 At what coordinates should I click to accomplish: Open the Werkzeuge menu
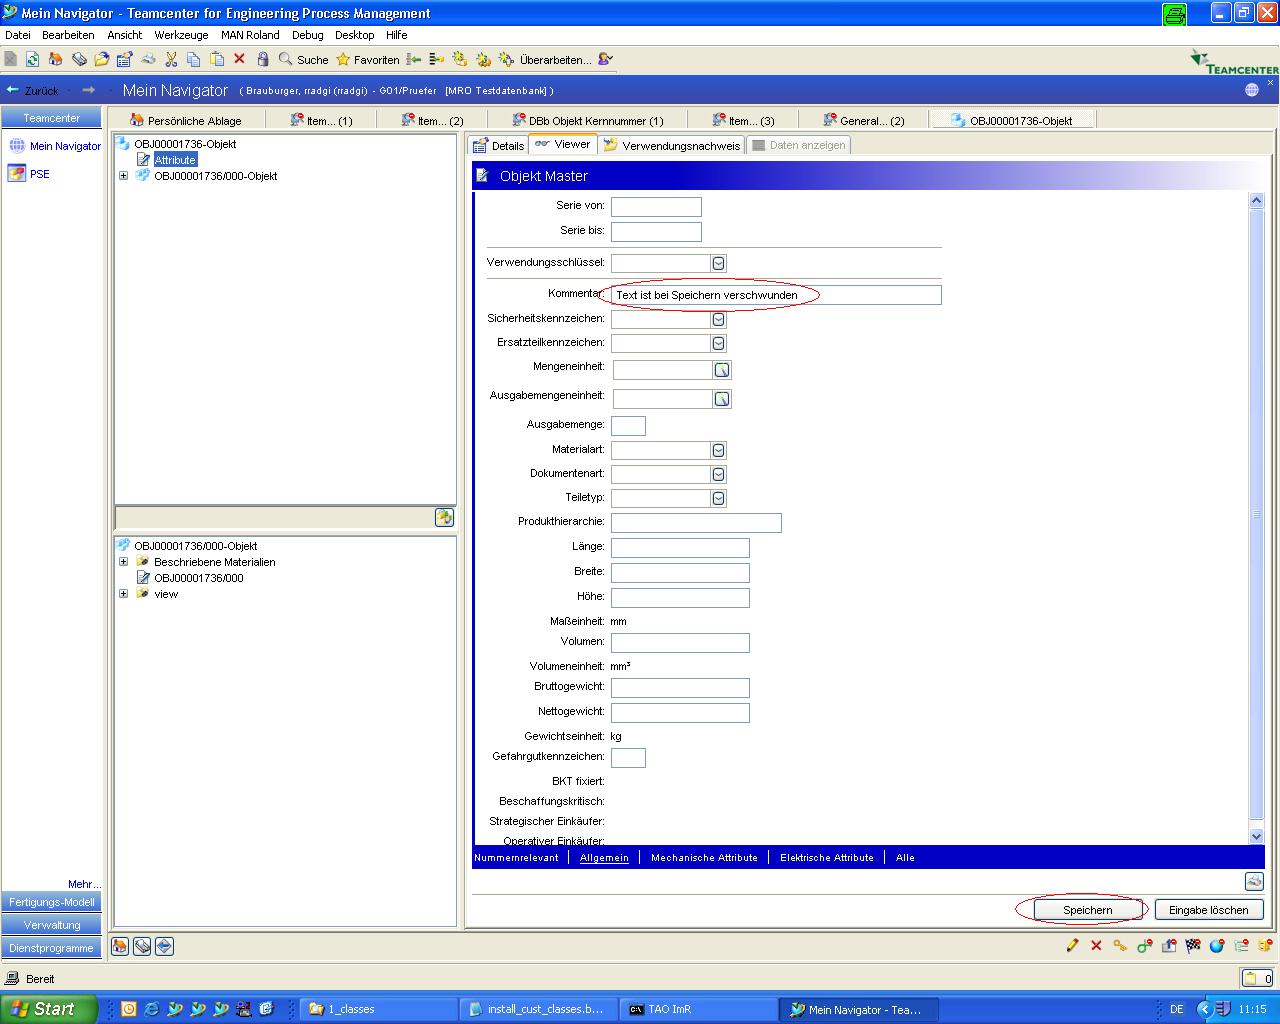coord(181,35)
